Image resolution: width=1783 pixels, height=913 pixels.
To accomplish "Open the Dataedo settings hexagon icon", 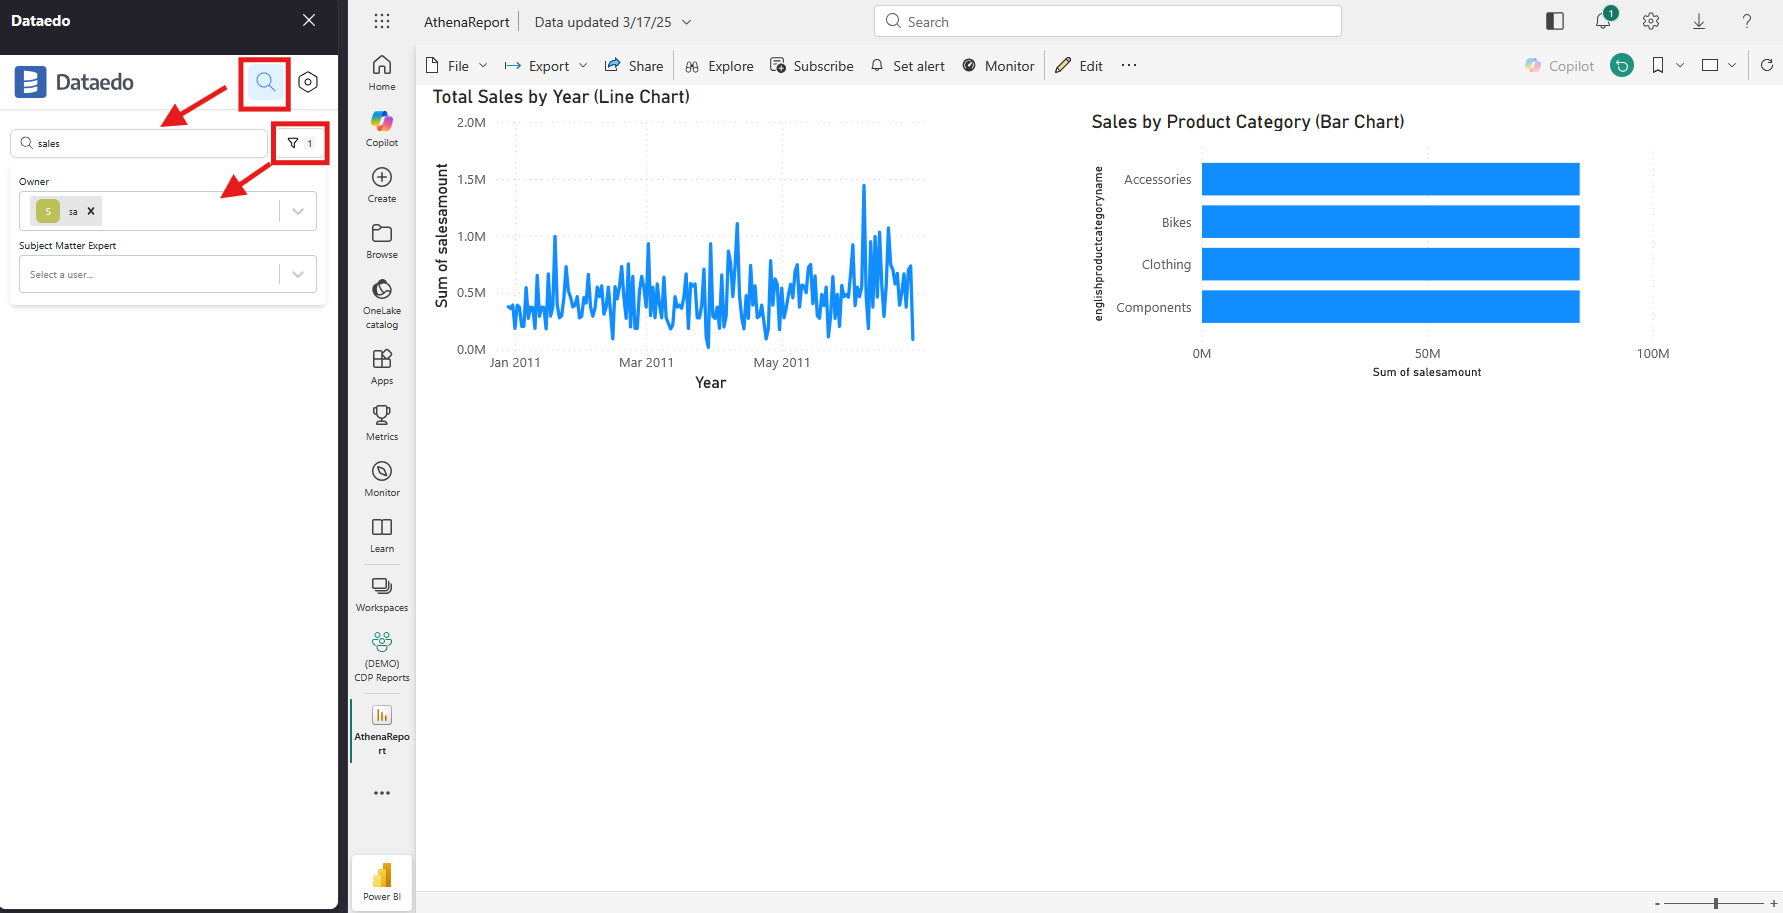I will coord(308,83).
